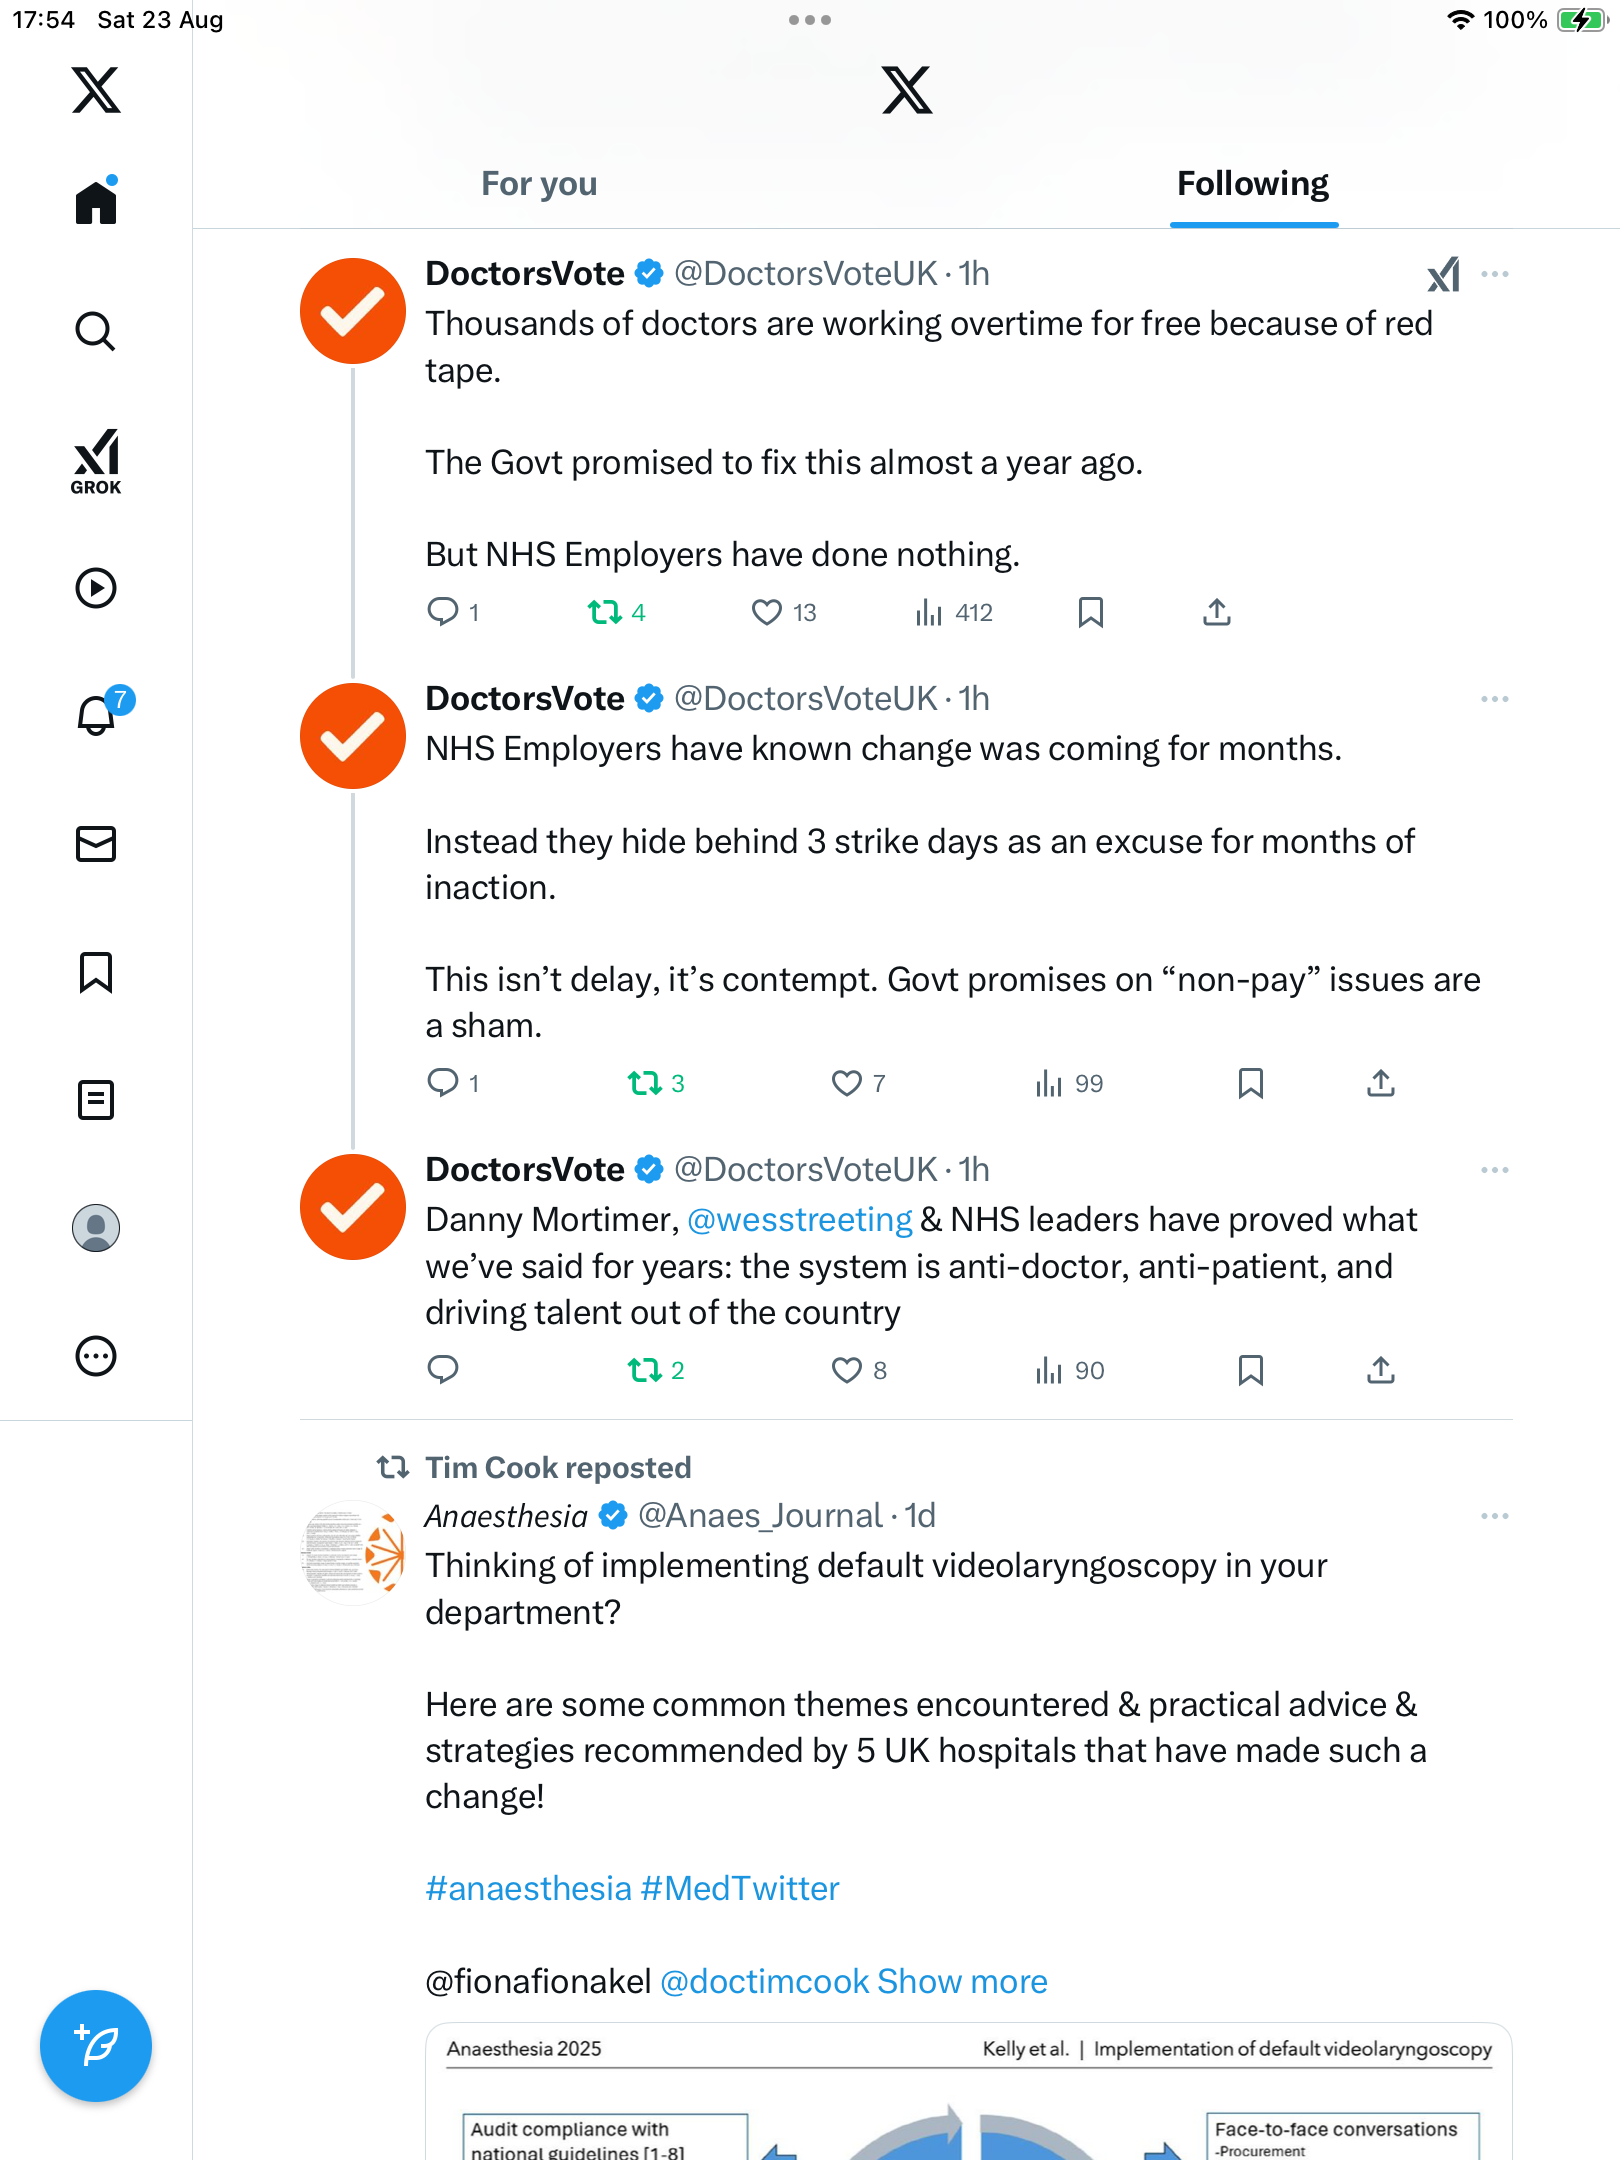Like the 'red tape' DoctorsVote post
The width and height of the screenshot is (1620, 2160).
[x=767, y=612]
